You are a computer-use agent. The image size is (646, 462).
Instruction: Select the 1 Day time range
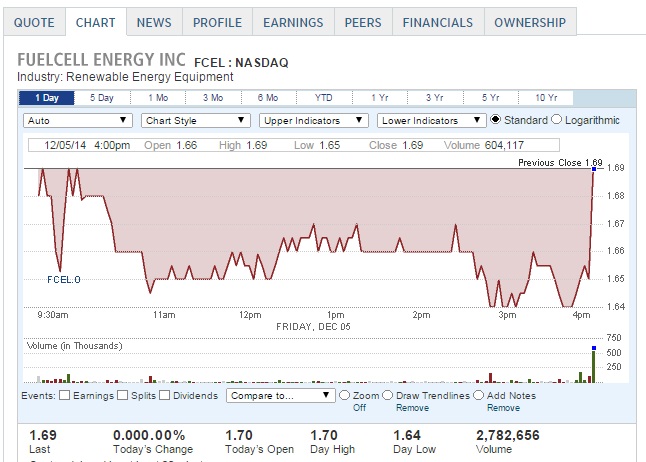(x=47, y=98)
